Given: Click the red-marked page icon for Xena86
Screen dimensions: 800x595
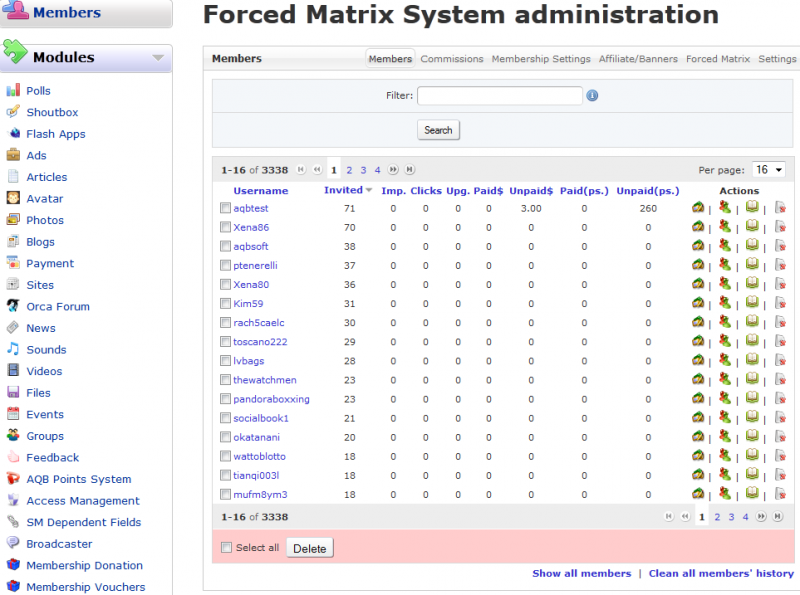Looking at the screenshot, I should (780, 227).
